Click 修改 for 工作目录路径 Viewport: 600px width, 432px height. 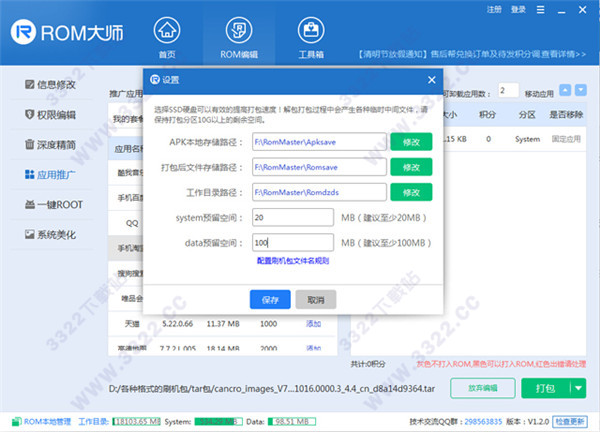[x=411, y=192]
